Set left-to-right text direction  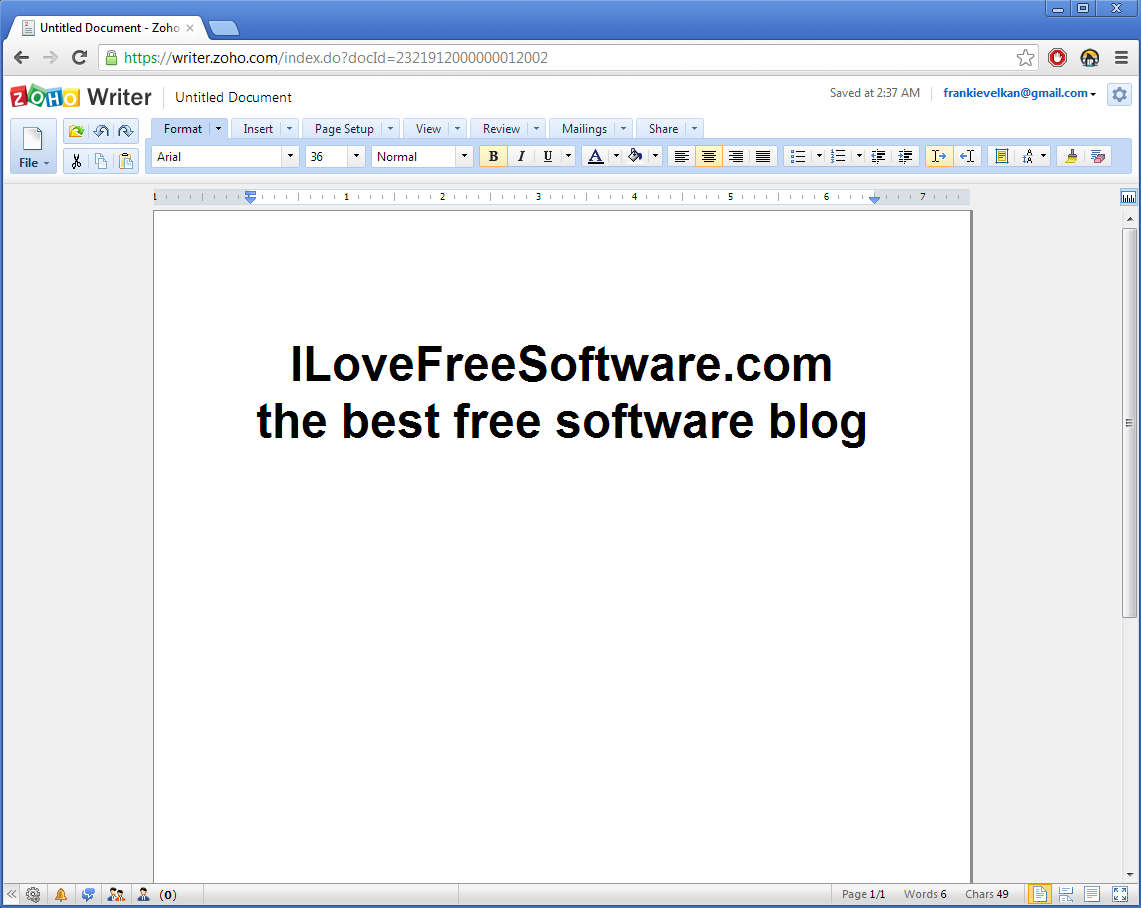click(x=939, y=156)
